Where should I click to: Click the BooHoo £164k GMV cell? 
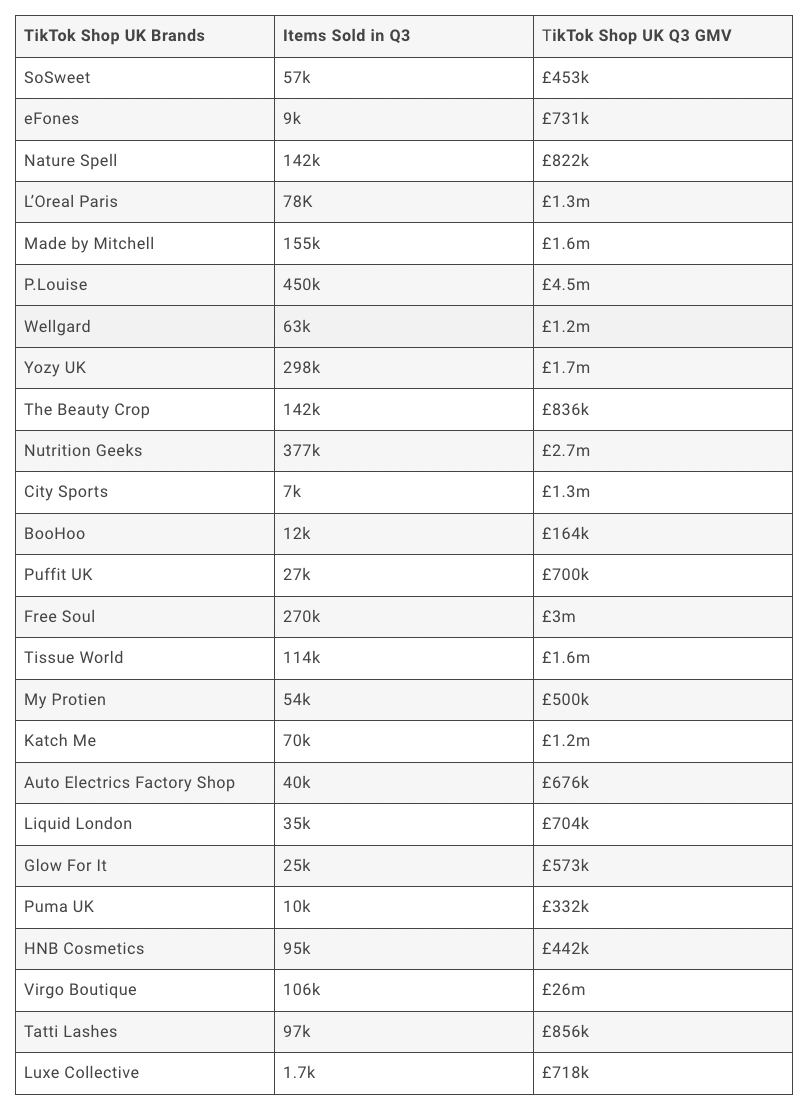click(x=566, y=534)
